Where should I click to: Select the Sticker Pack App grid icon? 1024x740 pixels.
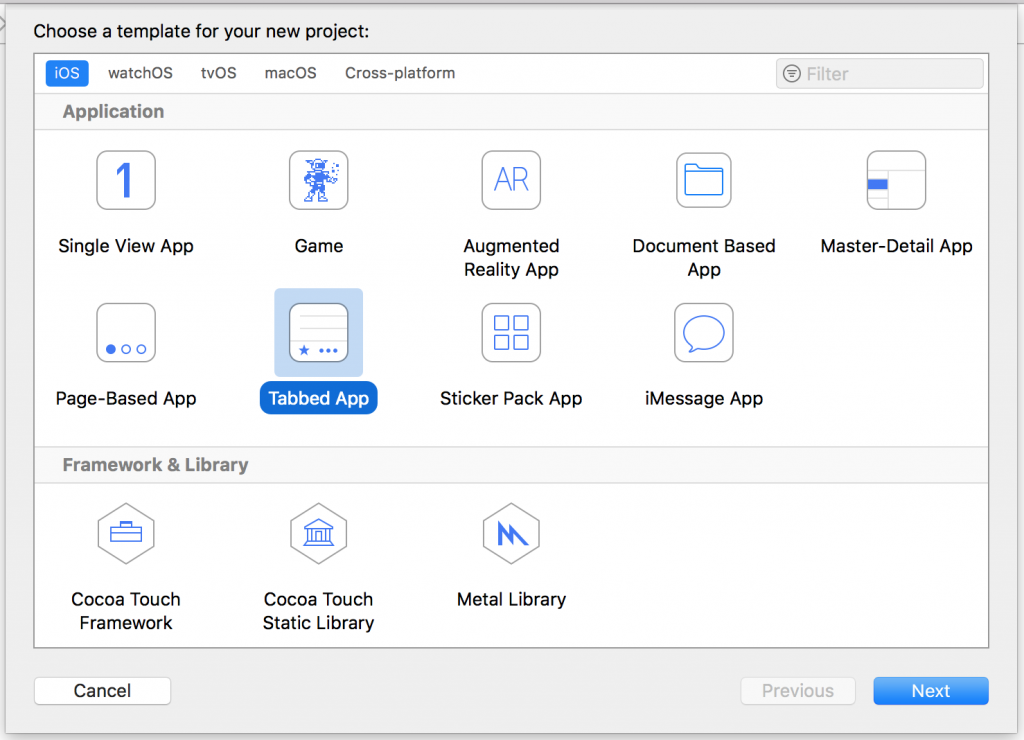tap(511, 332)
